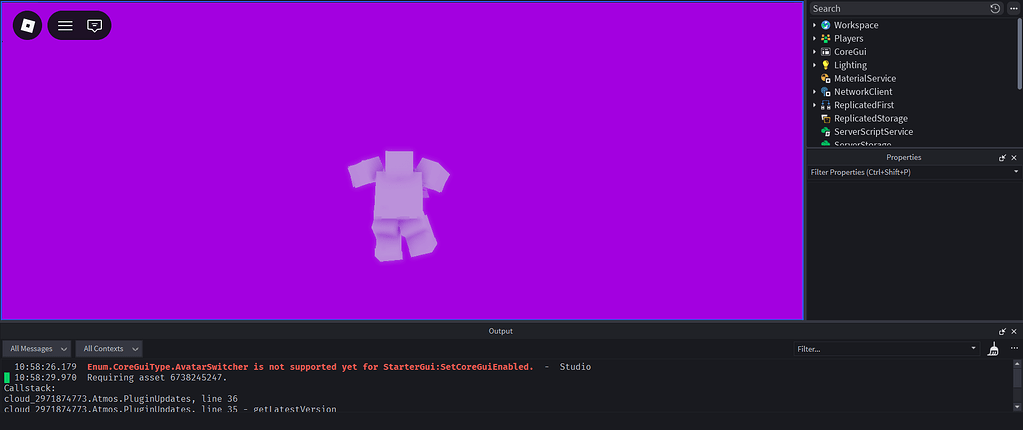Undock the Output panel
1023x430 pixels.
(x=1002, y=331)
